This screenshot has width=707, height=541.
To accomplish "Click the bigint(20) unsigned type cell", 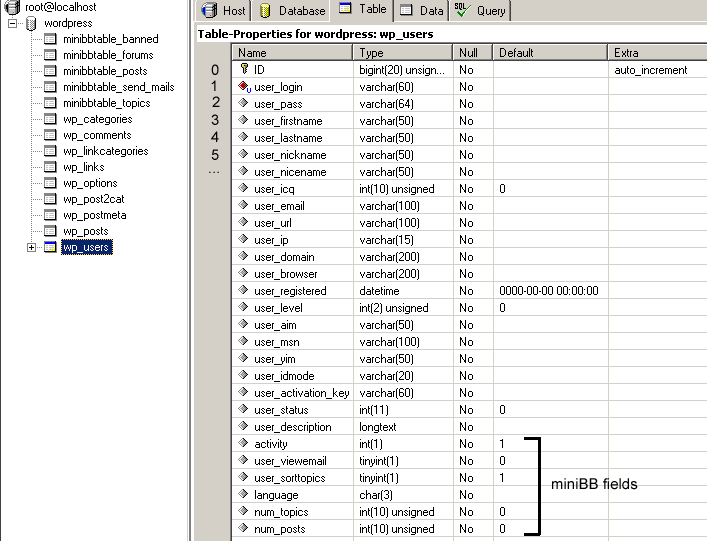I will pos(402,70).
